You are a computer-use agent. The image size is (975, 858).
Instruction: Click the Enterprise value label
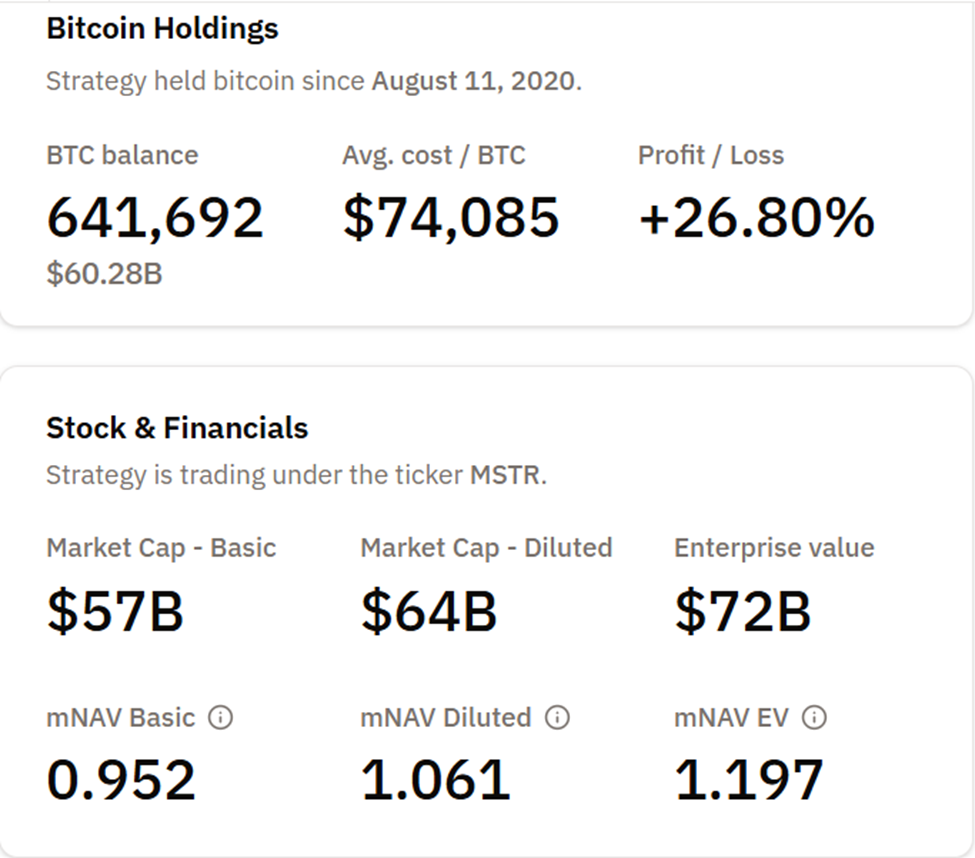(774, 548)
